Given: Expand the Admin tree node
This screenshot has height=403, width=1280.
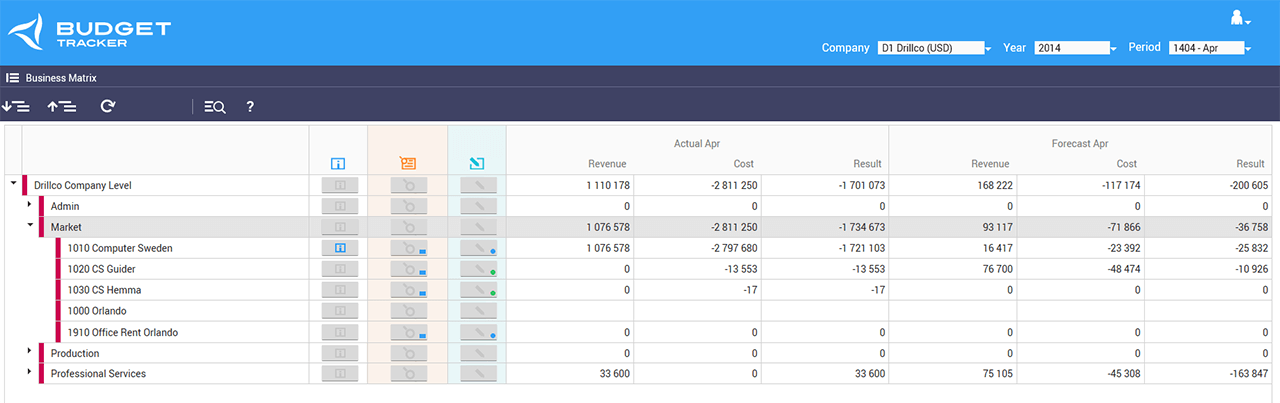Looking at the screenshot, I should point(30,205).
